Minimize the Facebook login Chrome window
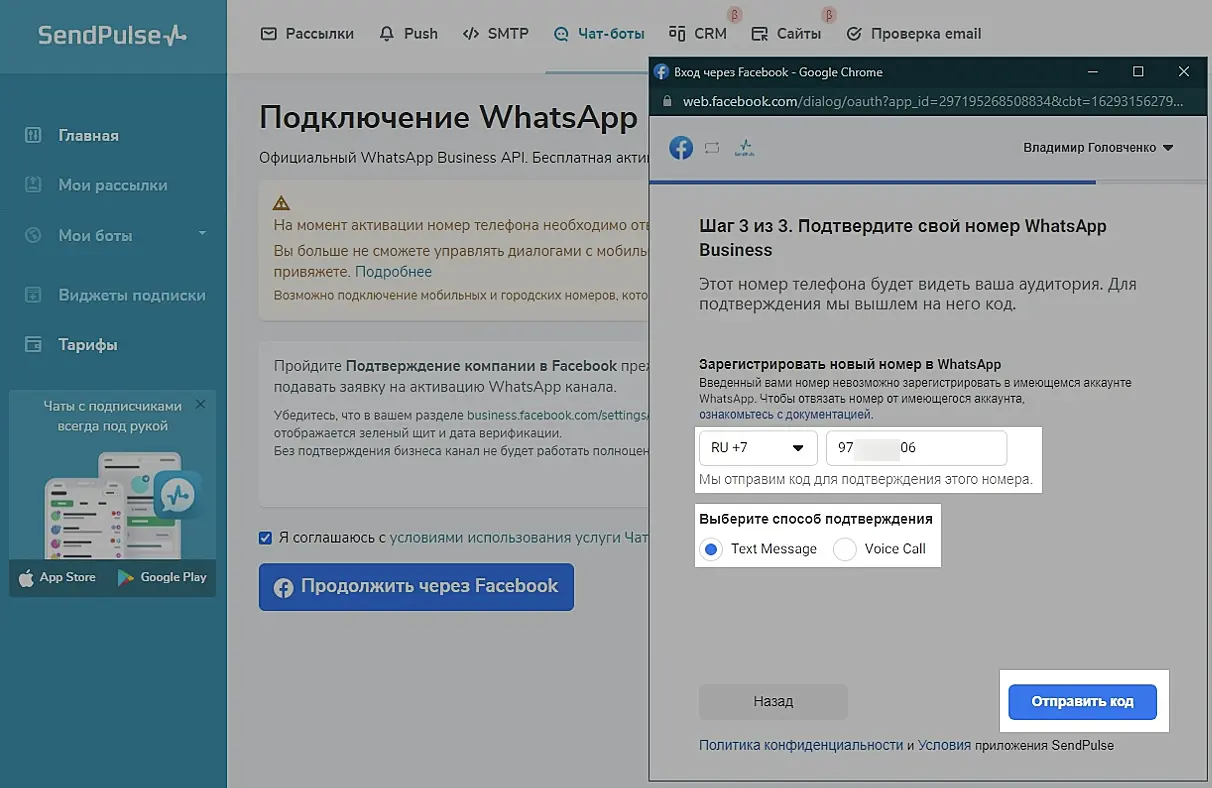 1093,72
